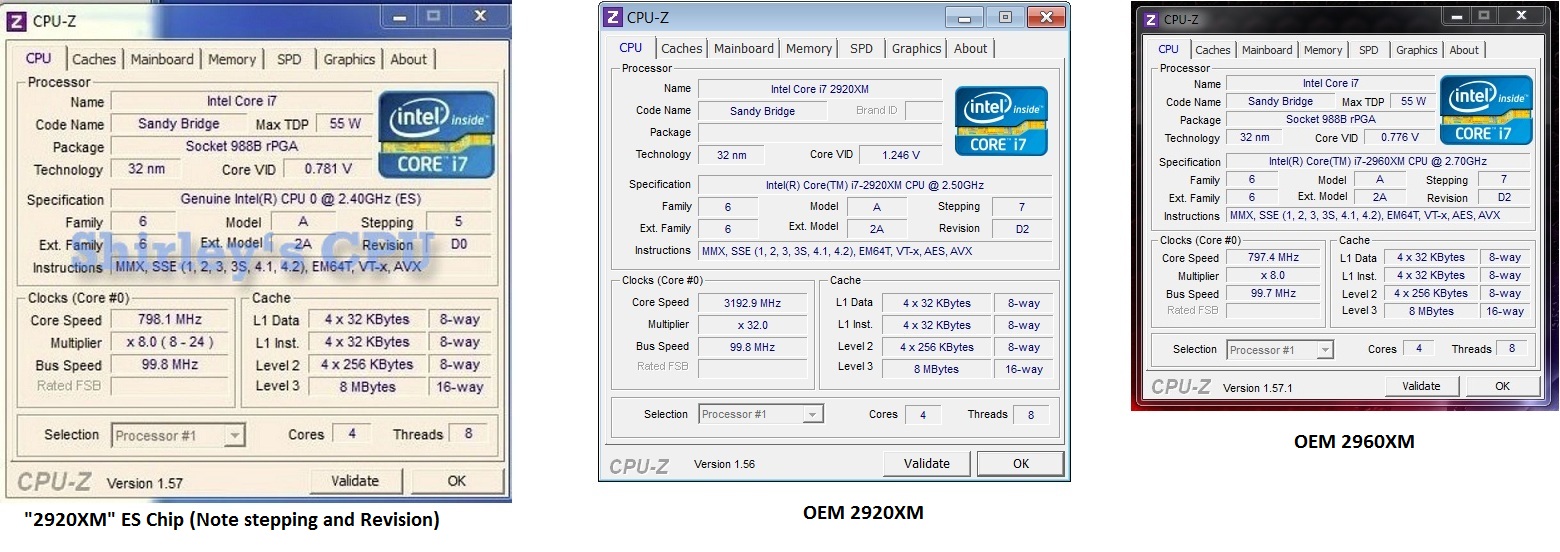
Task: Click the 'Genuine Intel(R) CPU 0 @ 2.40GHz (ES)' specification
Action: 301,199
